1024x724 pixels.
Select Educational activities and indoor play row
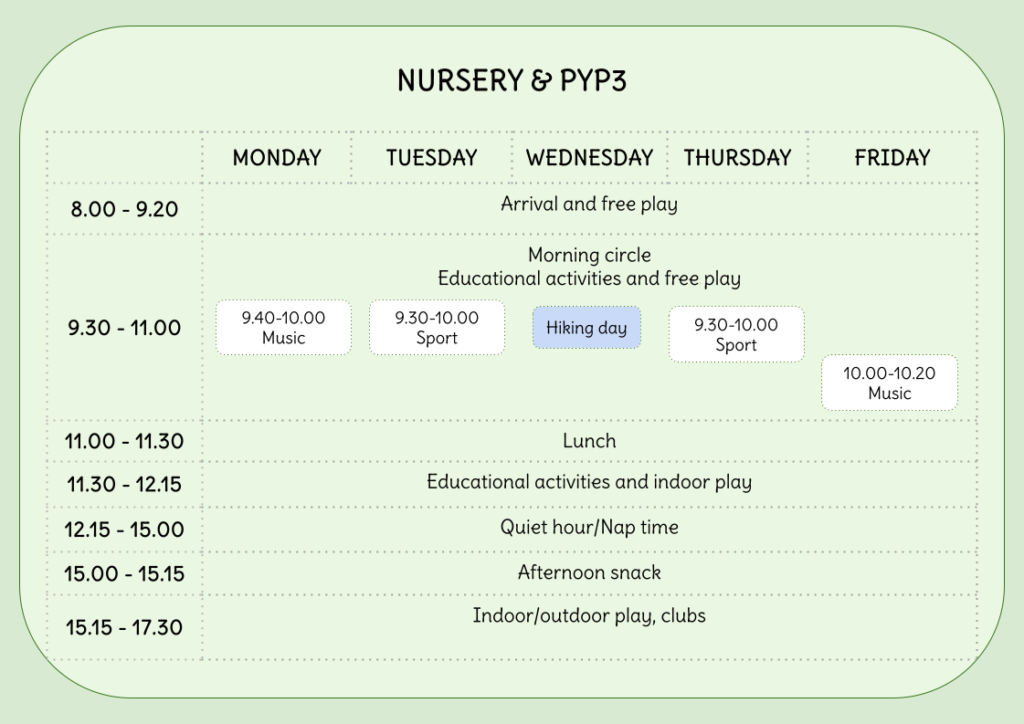click(x=589, y=482)
